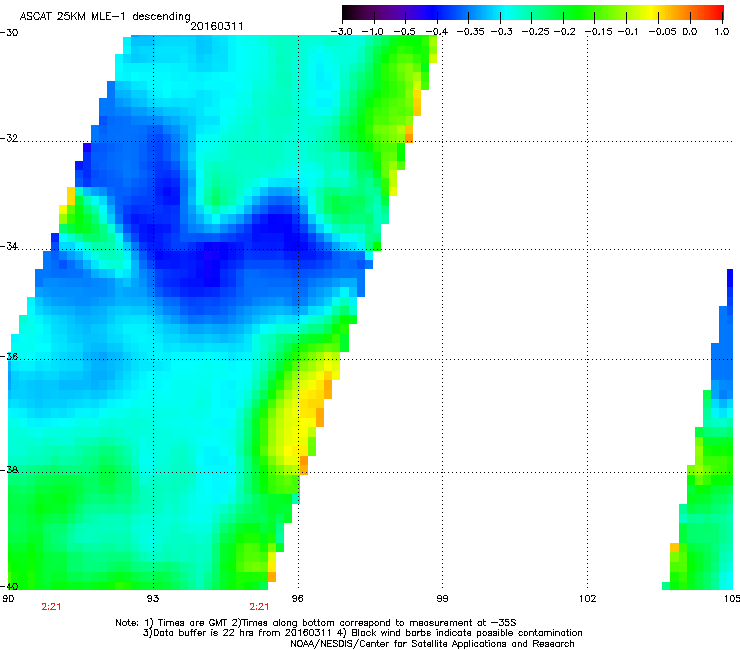The image size is (740, 650).
Task: Click the 'ASCAT 25KM MLE-1 descending' title
Action: pos(105,17)
